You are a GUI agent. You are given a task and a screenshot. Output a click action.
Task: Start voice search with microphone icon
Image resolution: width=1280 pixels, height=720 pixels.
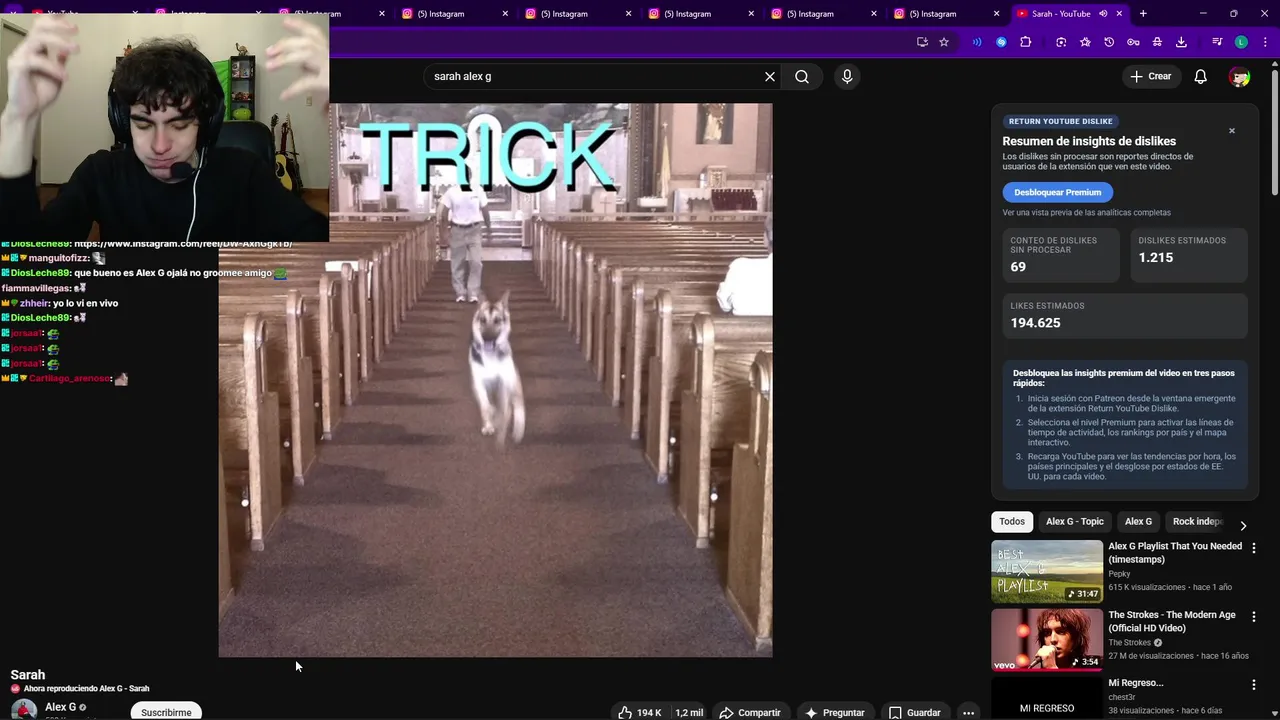point(847,76)
